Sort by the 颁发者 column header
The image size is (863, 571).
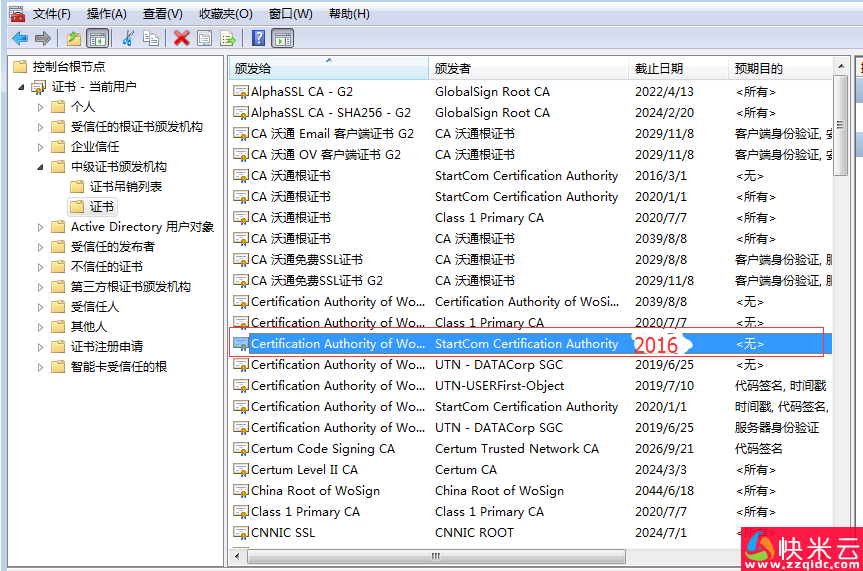point(528,68)
